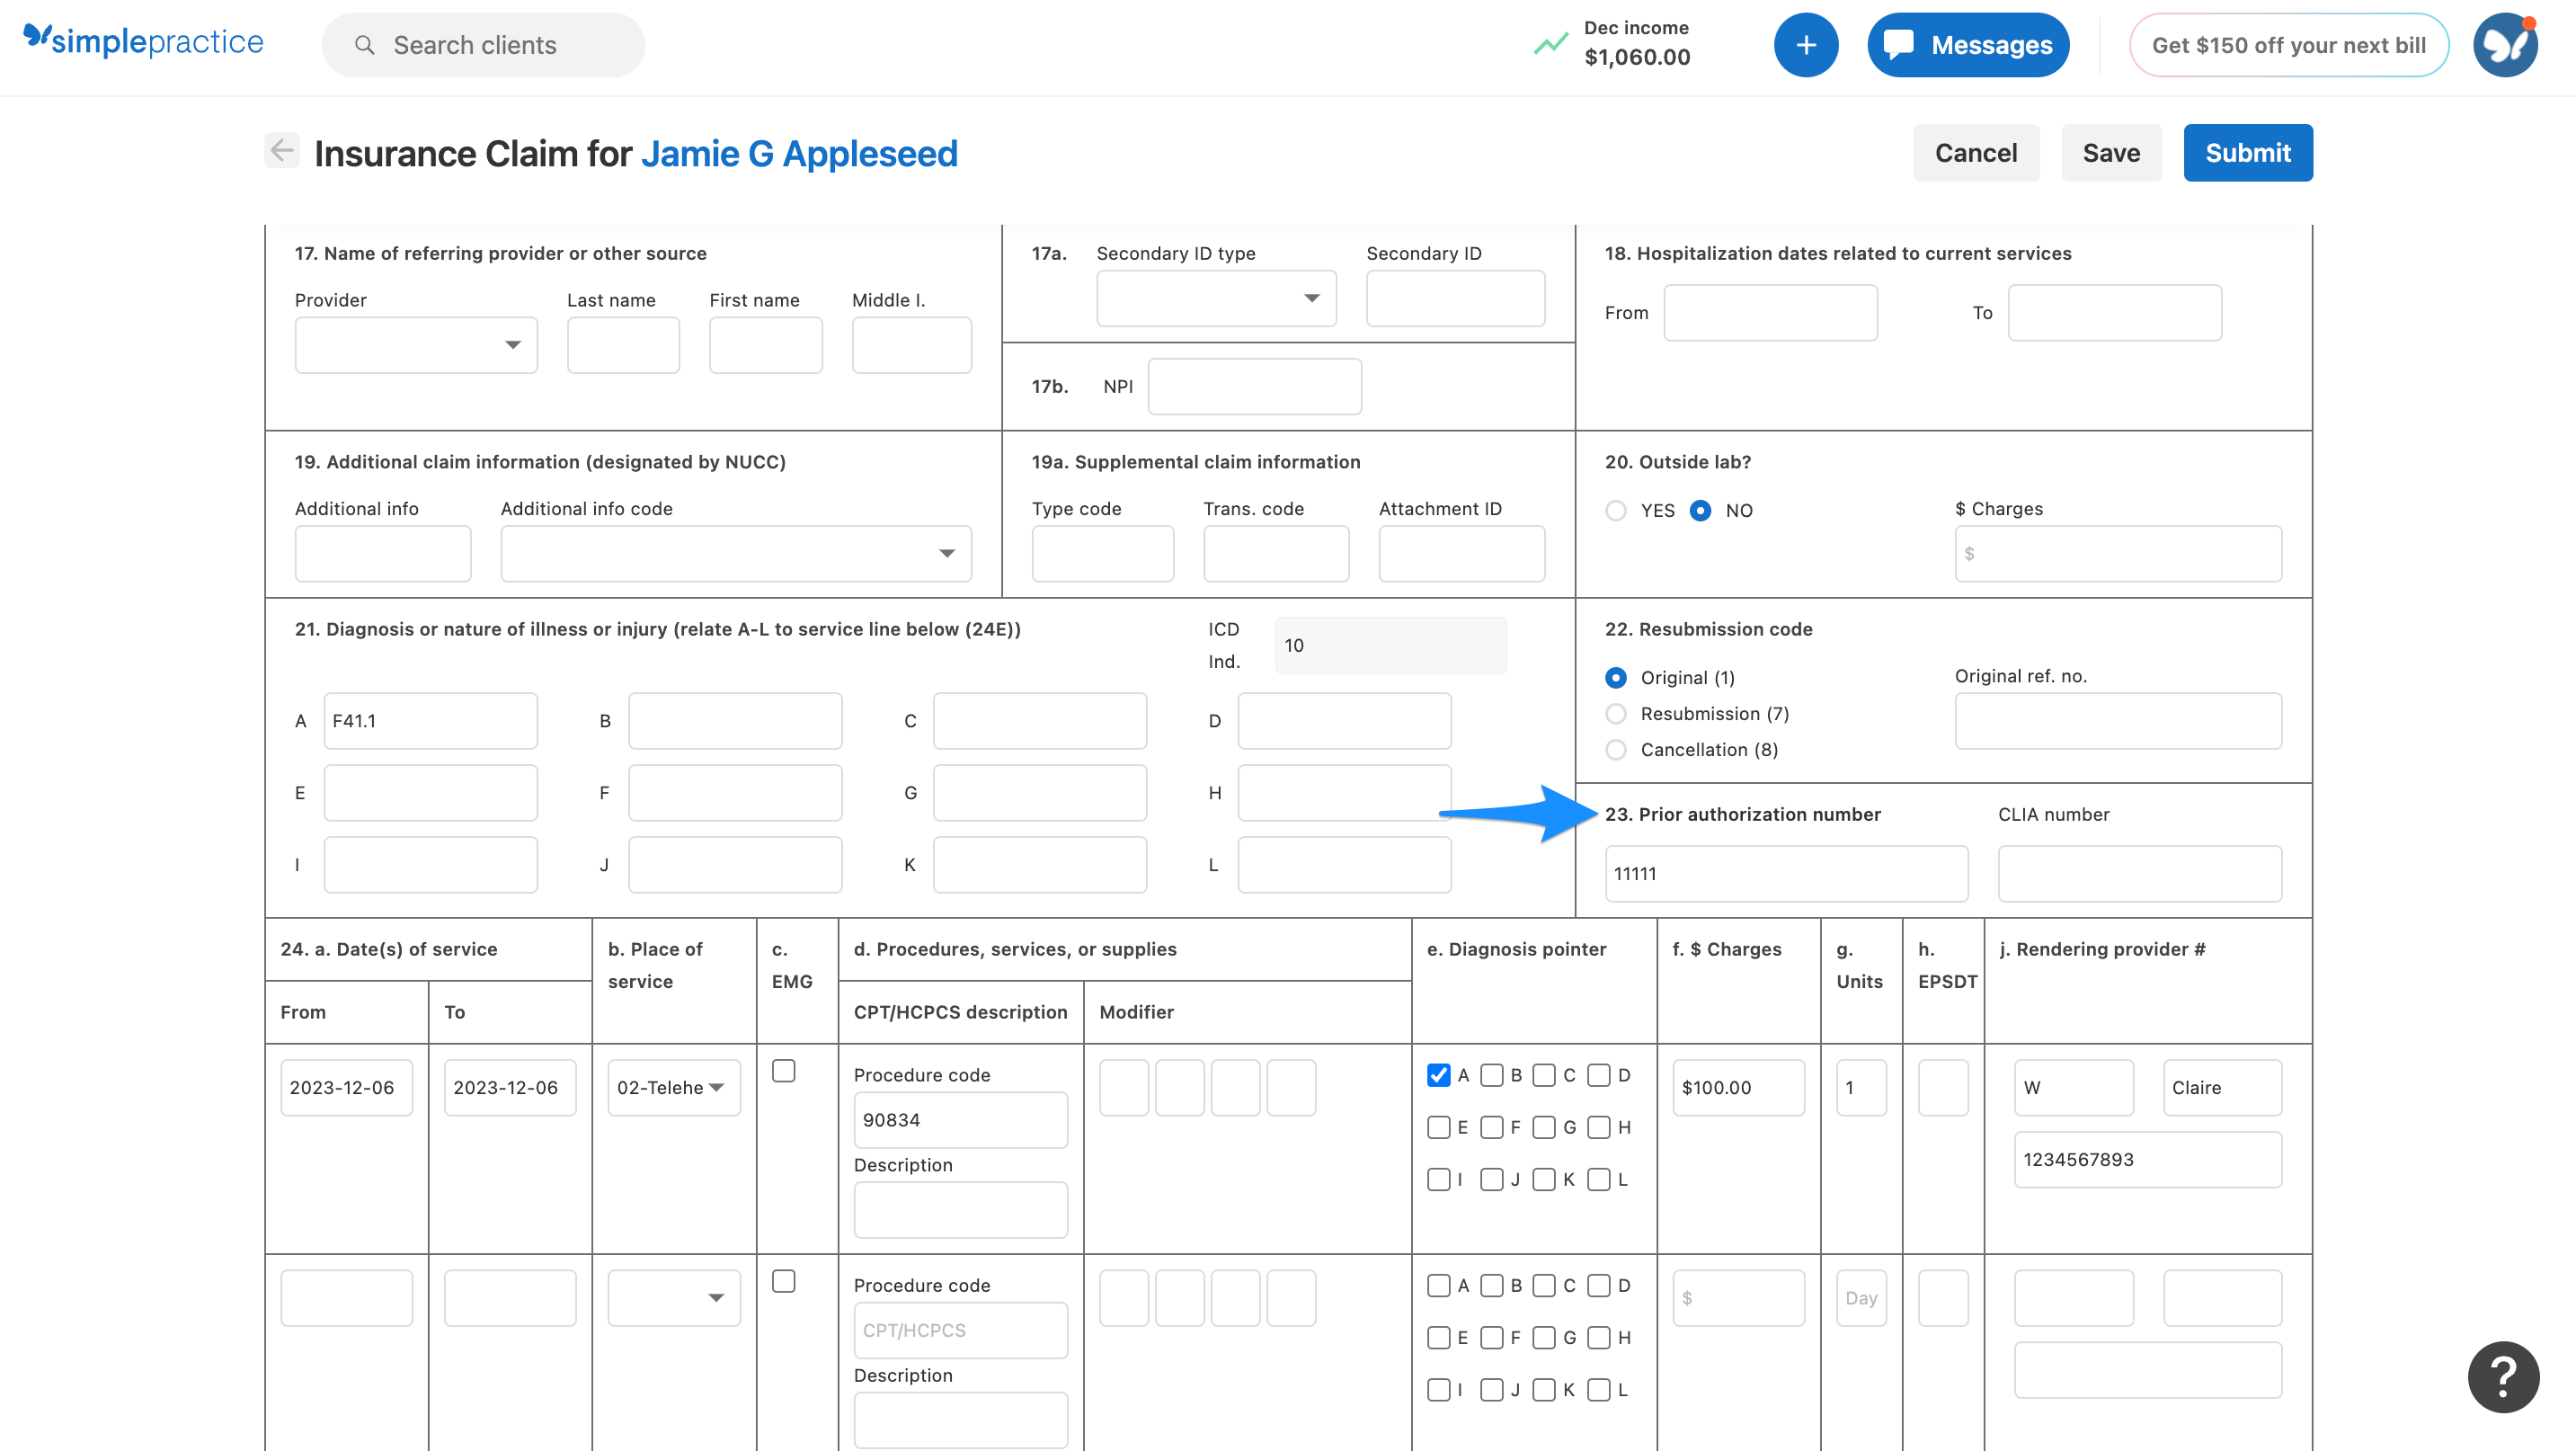Open the Provider dropdown in section 17
Screen dimensions: 2576x1451
[415, 344]
